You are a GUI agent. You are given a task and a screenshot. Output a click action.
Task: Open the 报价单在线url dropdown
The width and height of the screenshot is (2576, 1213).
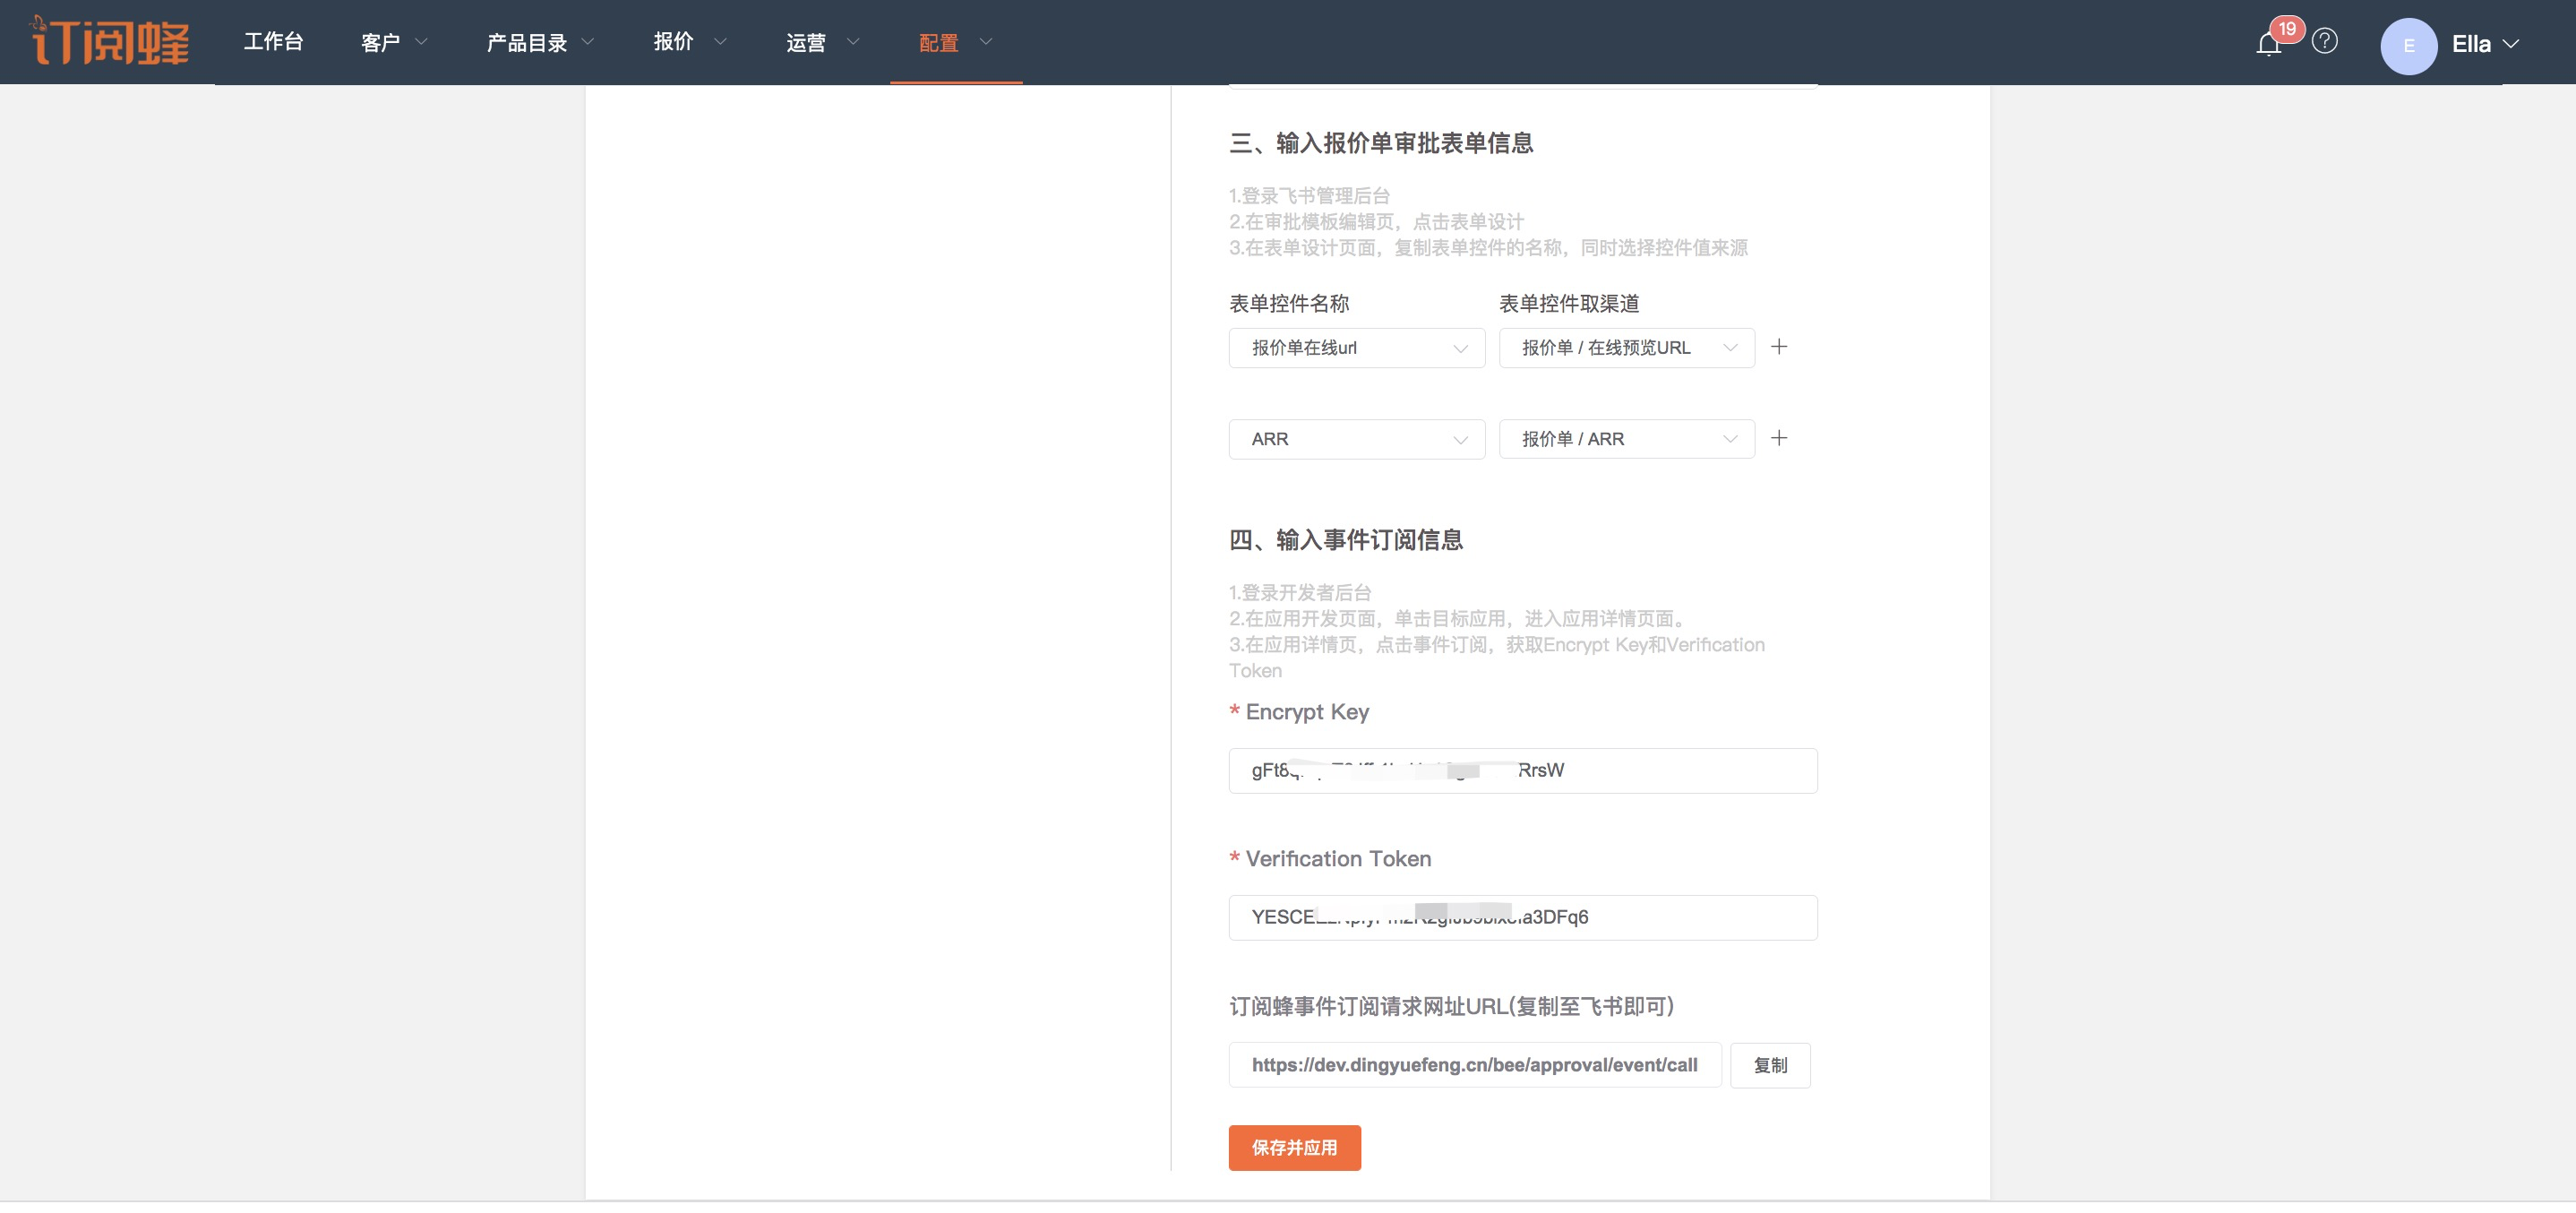(1356, 348)
